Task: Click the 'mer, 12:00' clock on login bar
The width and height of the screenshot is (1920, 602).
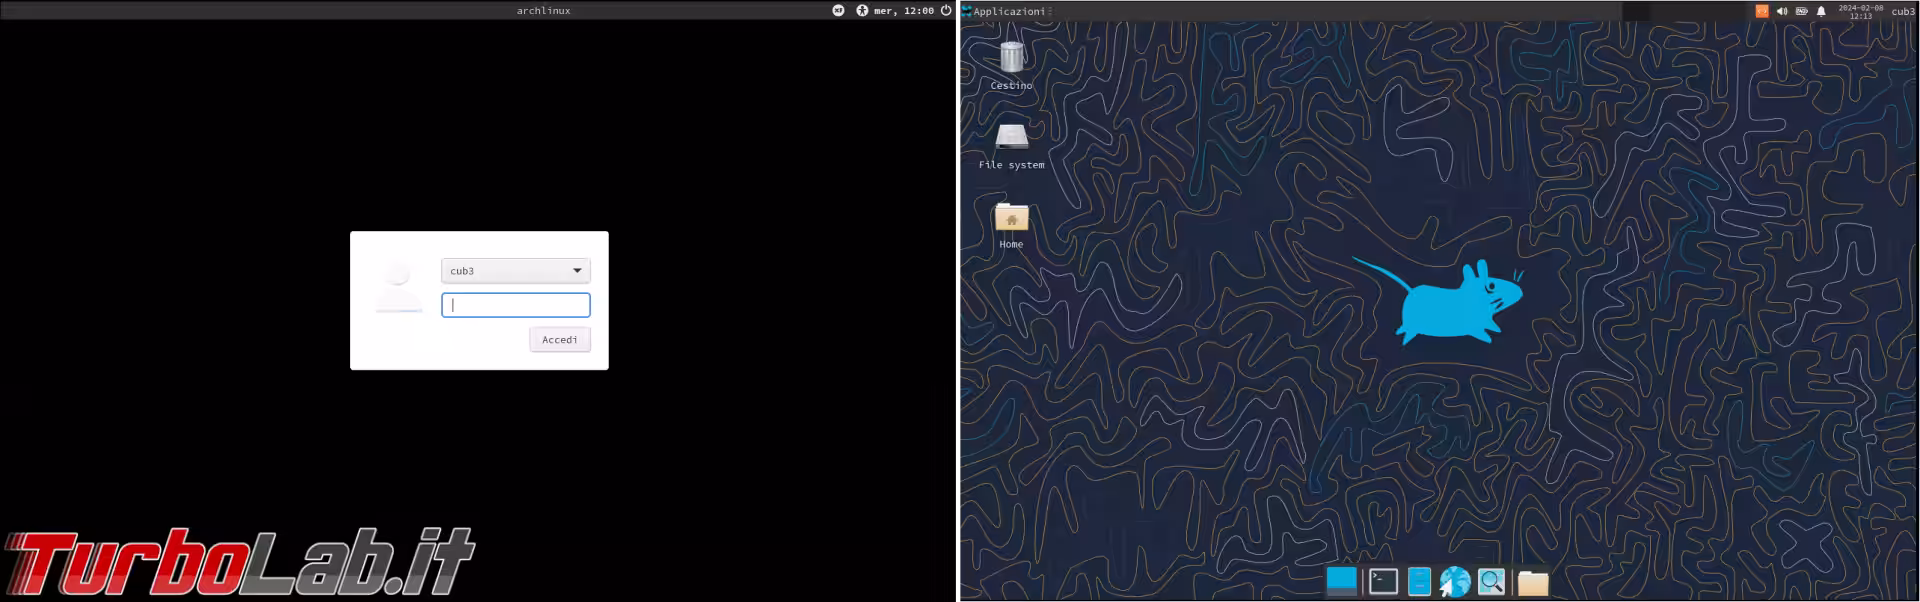Action: click(904, 11)
